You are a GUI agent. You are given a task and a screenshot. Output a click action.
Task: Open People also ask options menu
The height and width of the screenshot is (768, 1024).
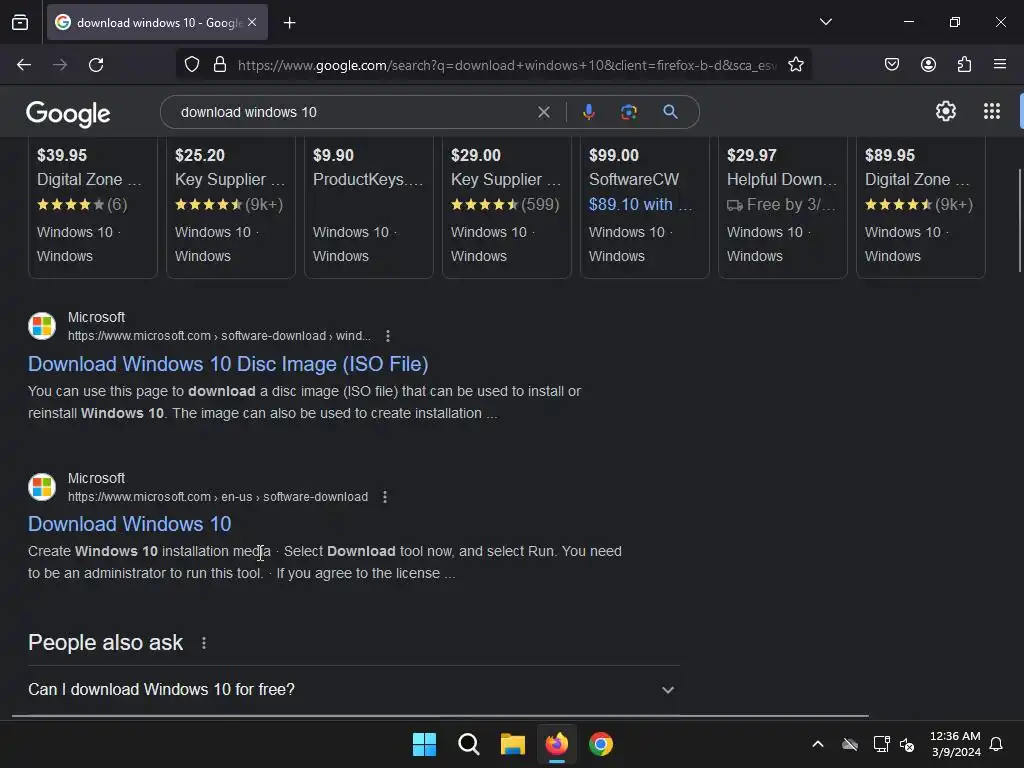point(204,643)
